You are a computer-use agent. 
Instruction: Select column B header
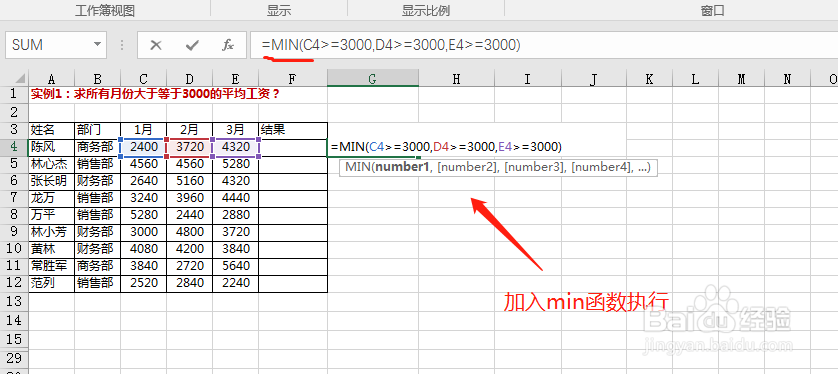click(x=97, y=79)
